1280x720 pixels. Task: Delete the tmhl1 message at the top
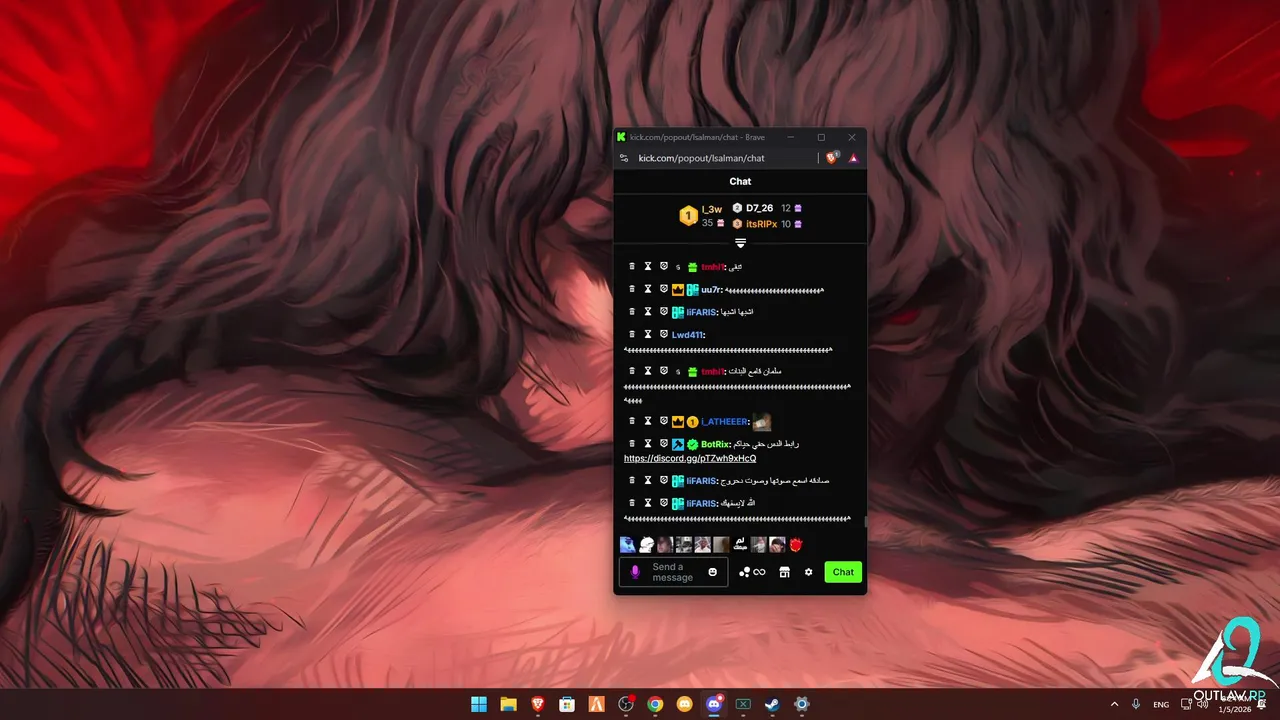(x=632, y=266)
